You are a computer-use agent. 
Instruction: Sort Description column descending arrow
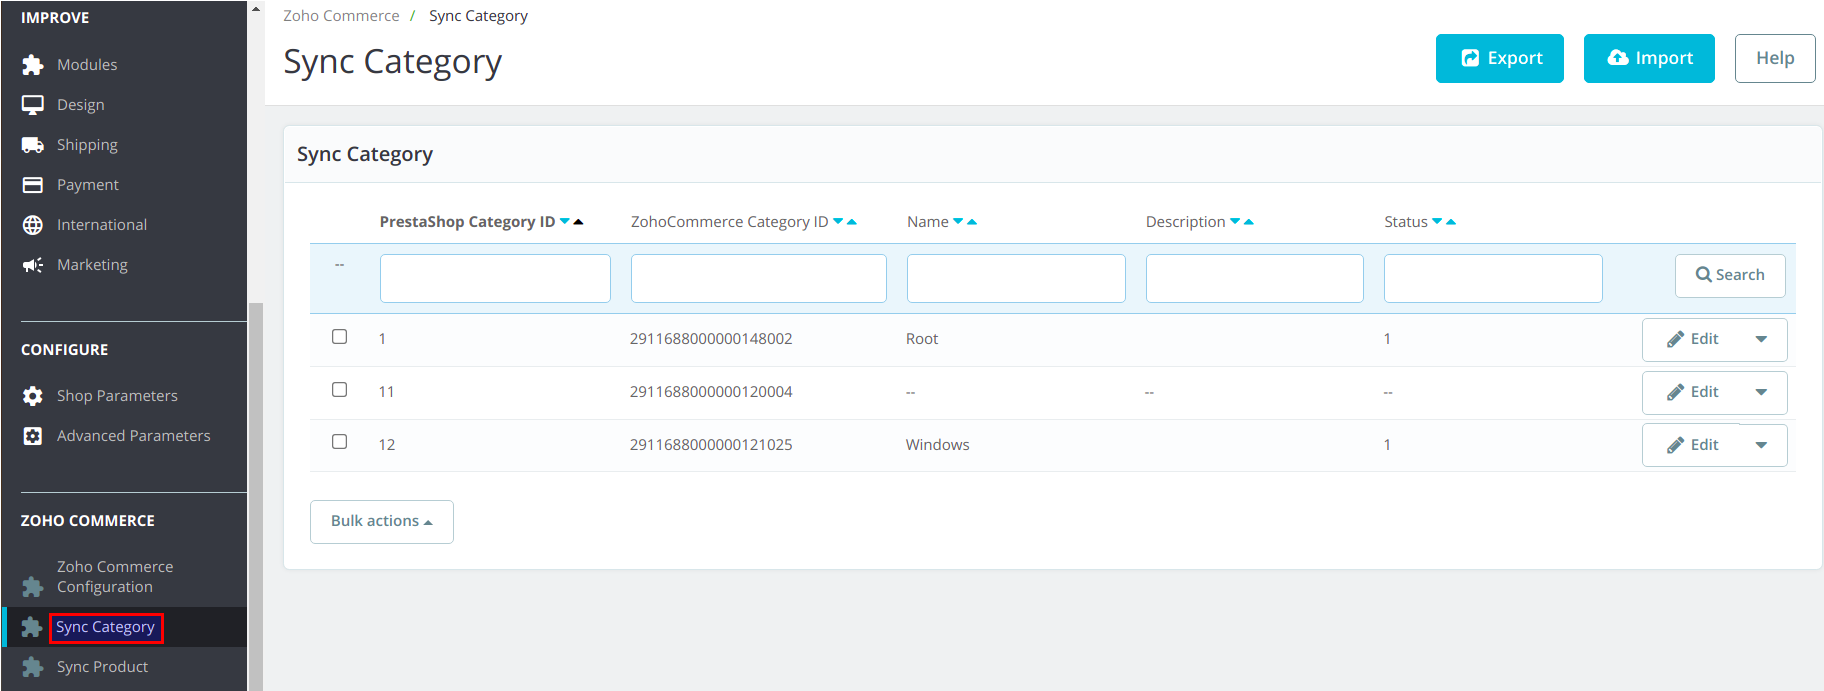1235,222
